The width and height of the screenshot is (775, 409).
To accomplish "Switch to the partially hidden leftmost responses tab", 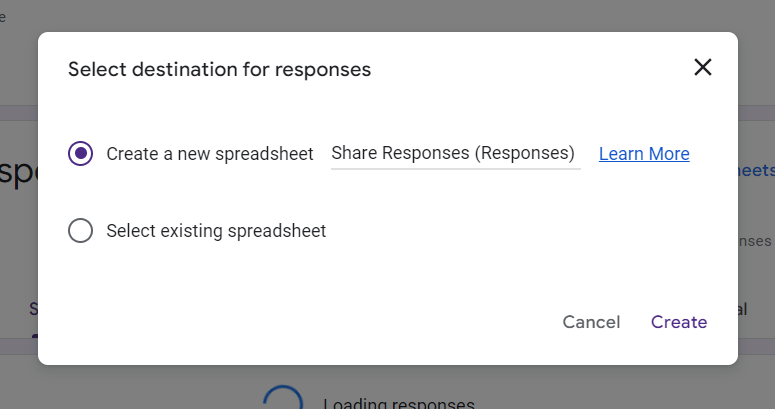I will click(33, 309).
